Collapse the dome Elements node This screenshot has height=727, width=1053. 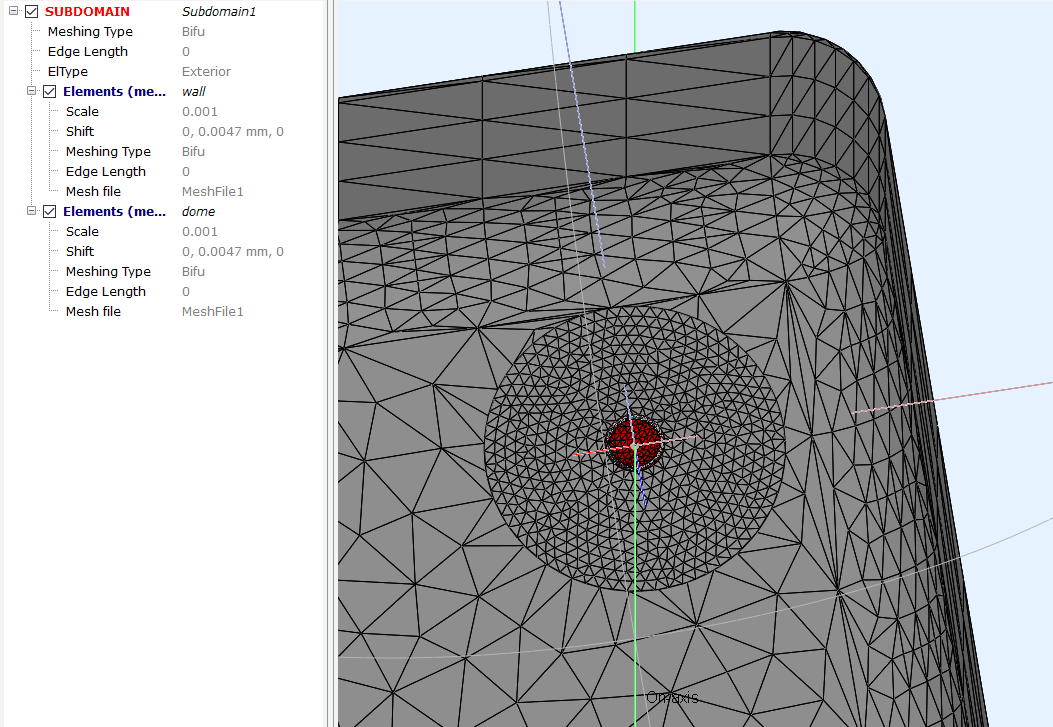pos(31,211)
